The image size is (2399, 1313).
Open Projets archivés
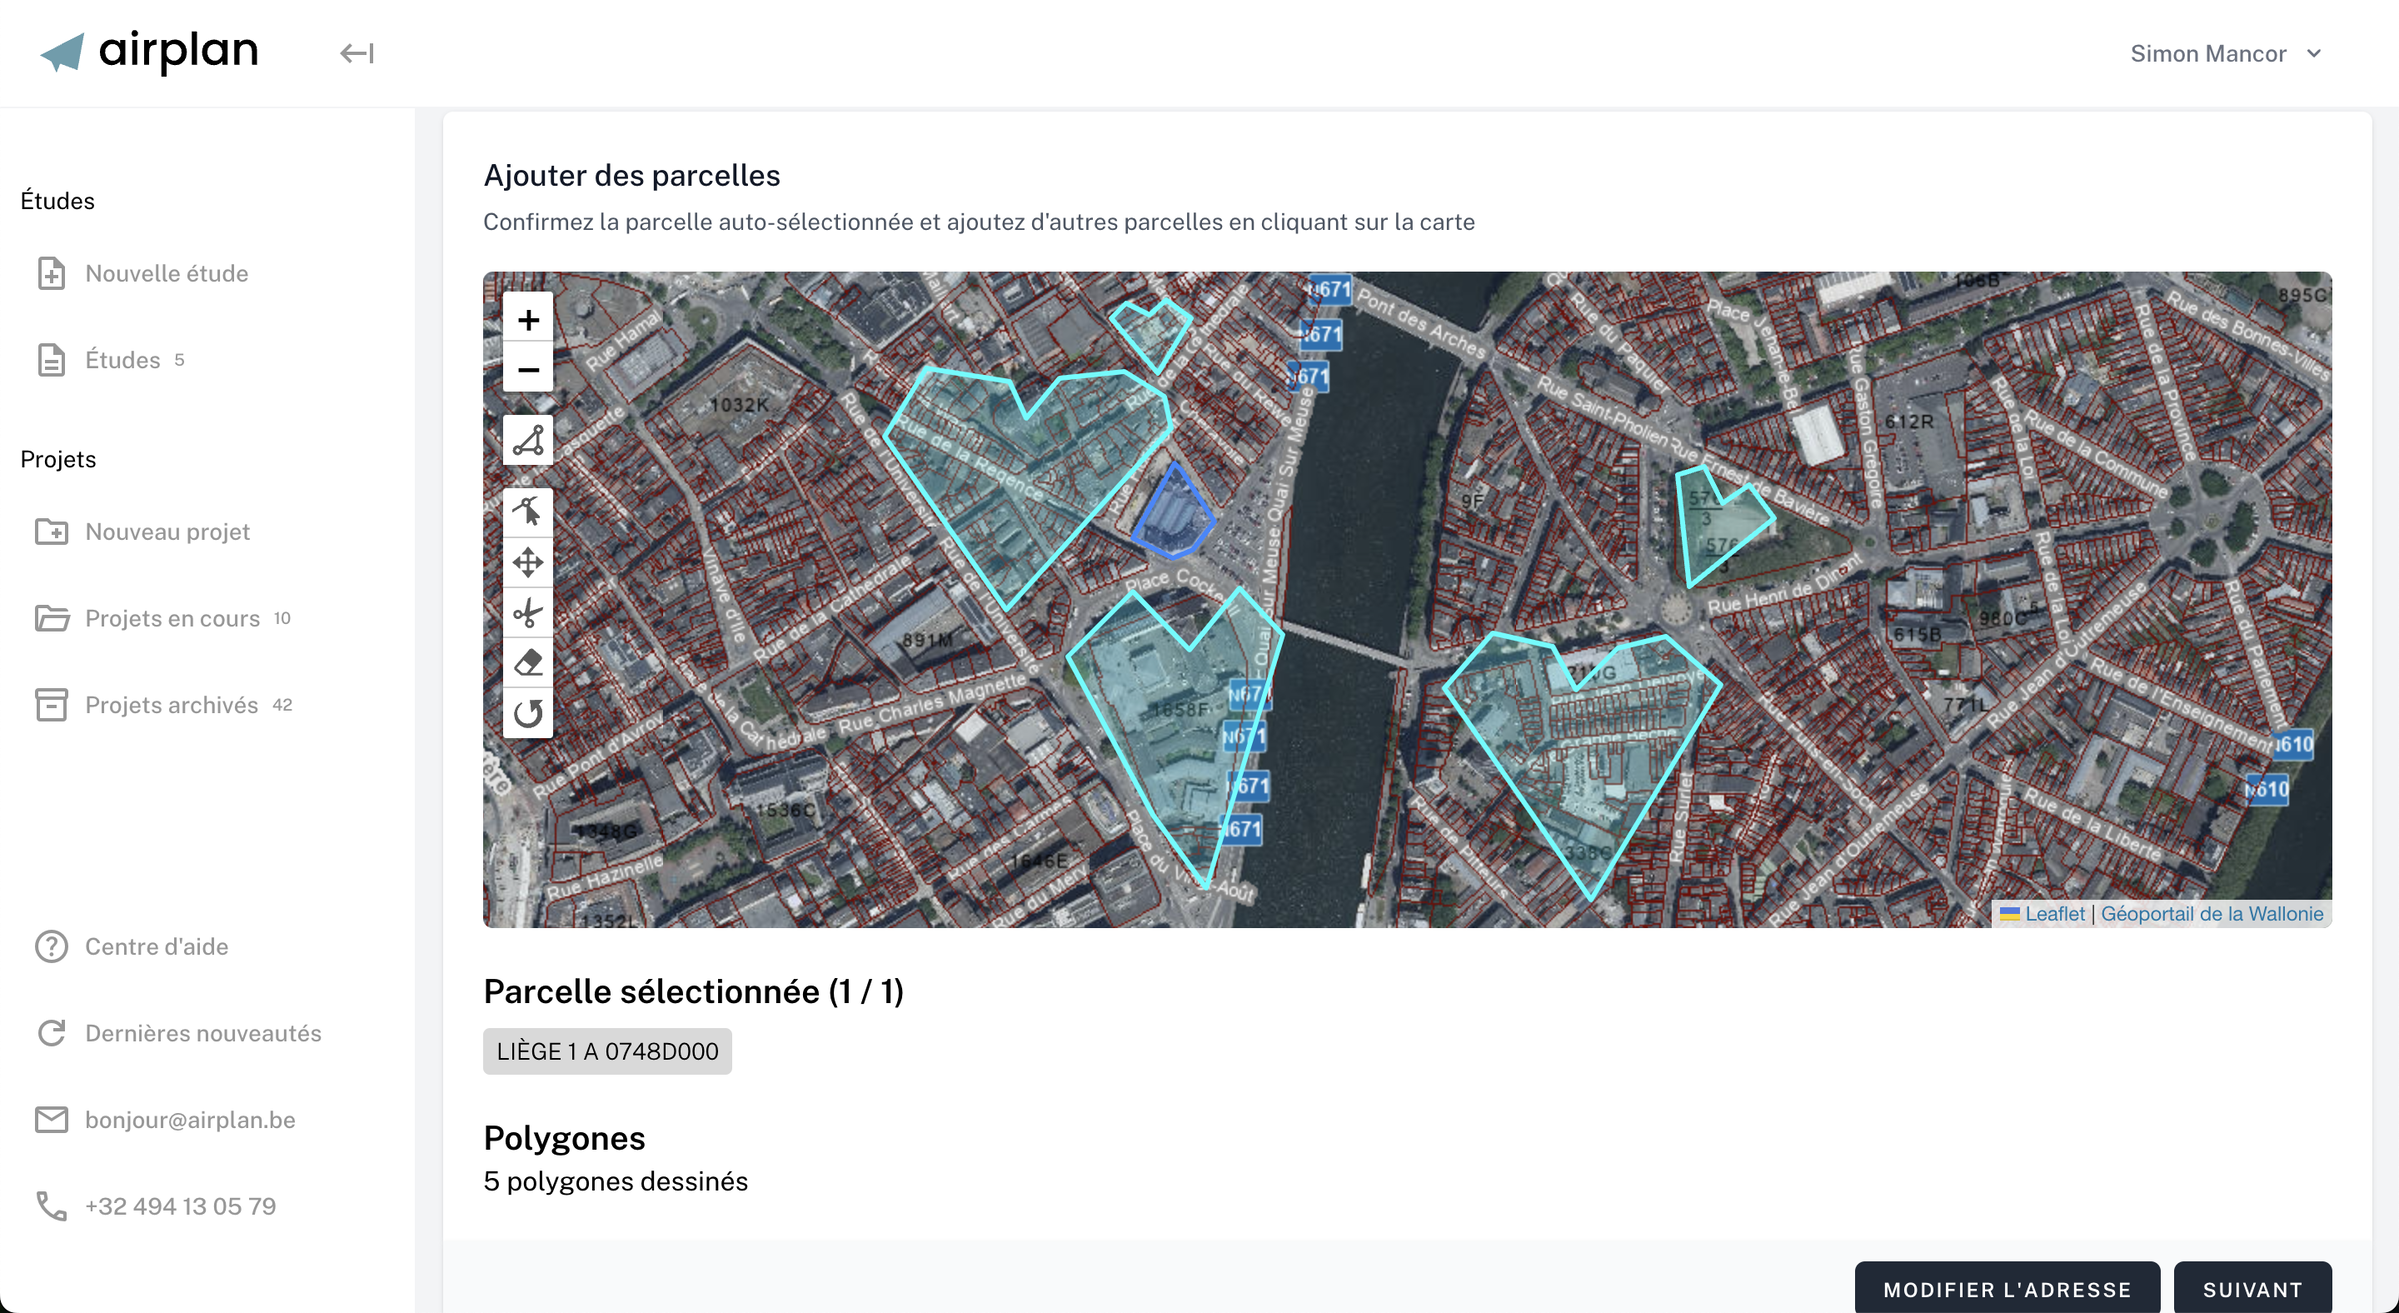pyautogui.click(x=171, y=705)
